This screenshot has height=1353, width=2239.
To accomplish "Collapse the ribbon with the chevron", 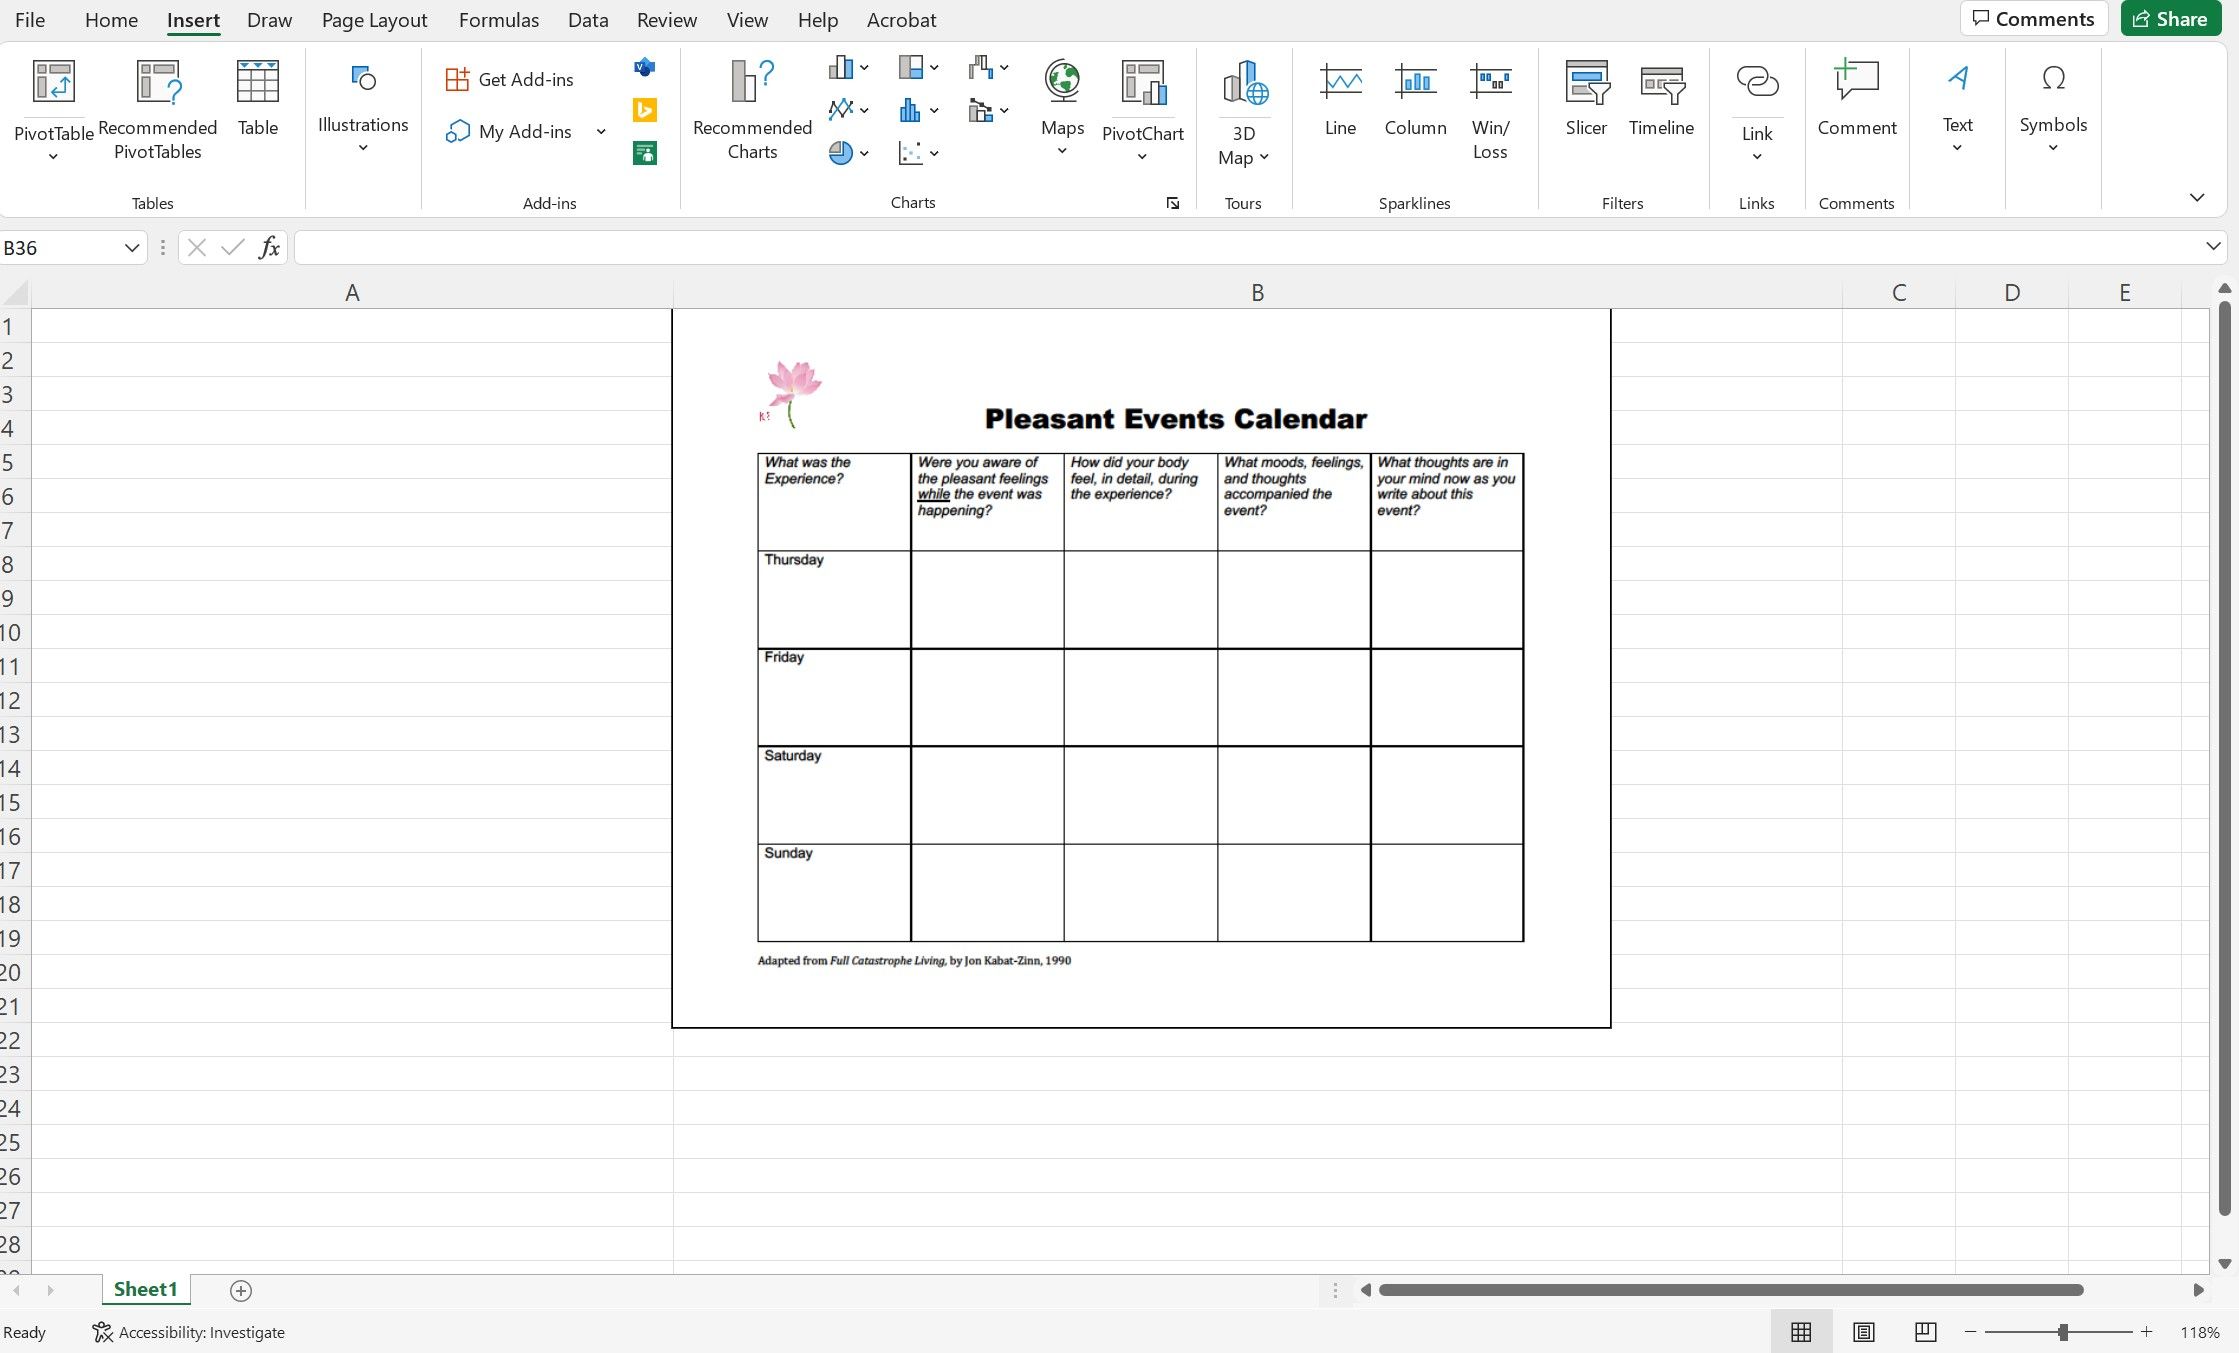I will click(2196, 197).
